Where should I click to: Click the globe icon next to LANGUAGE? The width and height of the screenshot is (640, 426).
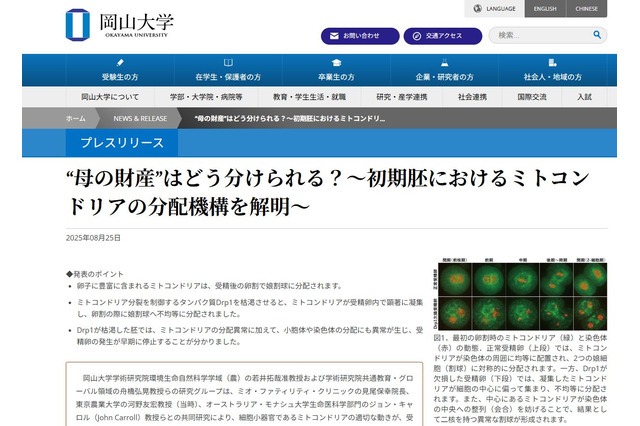(477, 9)
